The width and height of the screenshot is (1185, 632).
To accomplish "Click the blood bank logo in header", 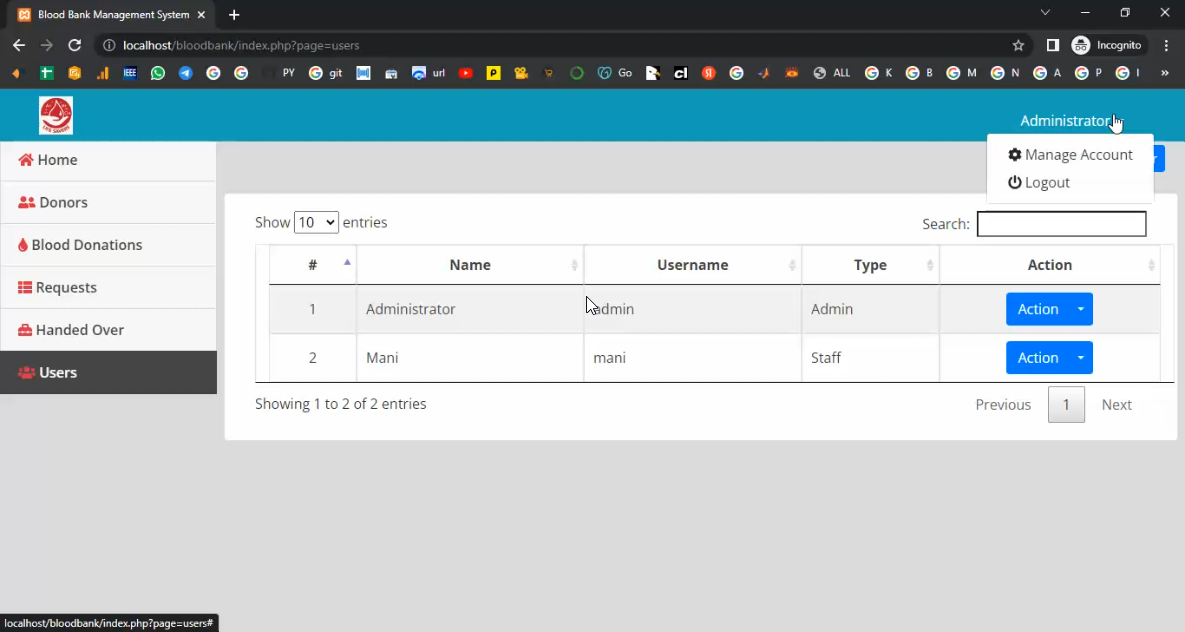I will [x=56, y=116].
